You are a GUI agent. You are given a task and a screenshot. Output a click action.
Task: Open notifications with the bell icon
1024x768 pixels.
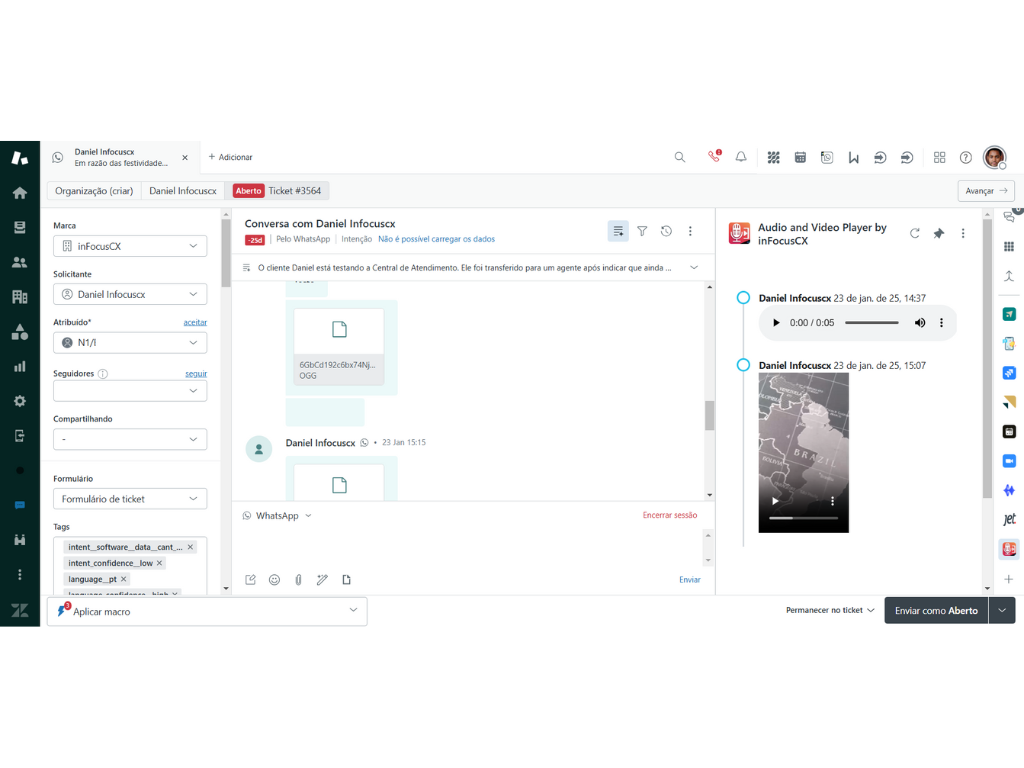[x=740, y=157]
